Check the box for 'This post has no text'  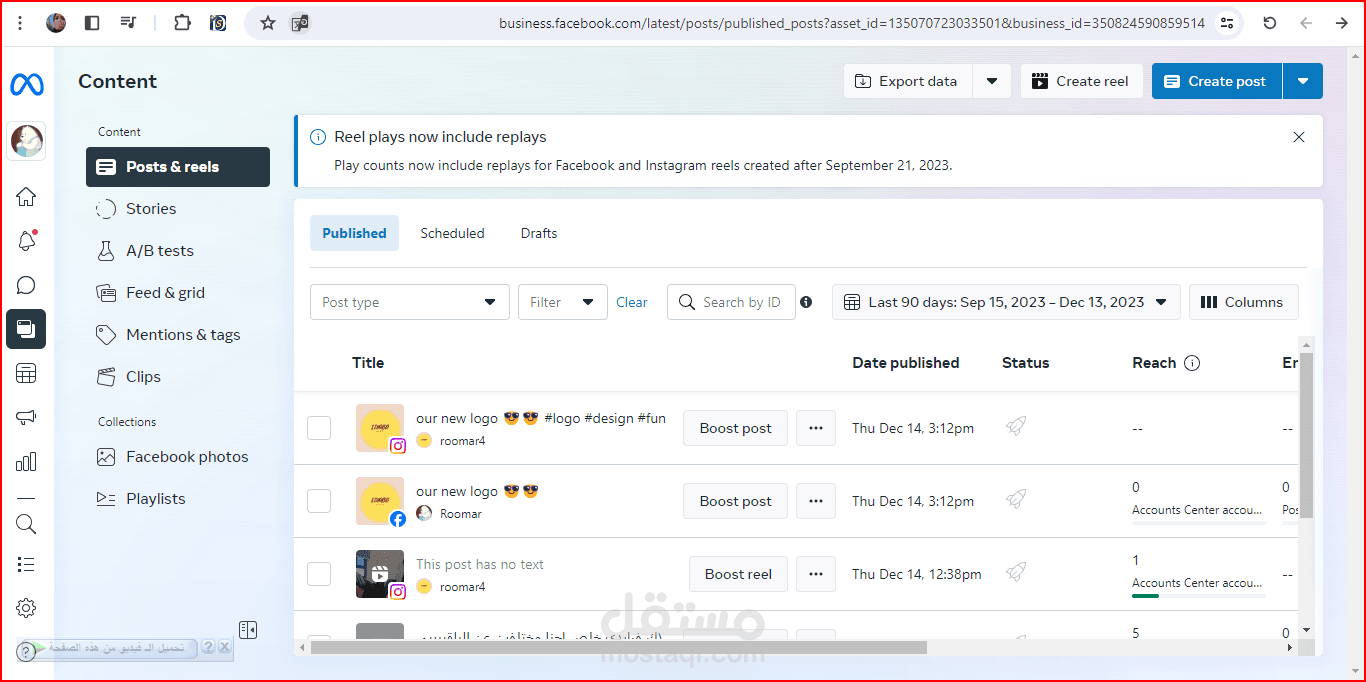pyautogui.click(x=319, y=574)
